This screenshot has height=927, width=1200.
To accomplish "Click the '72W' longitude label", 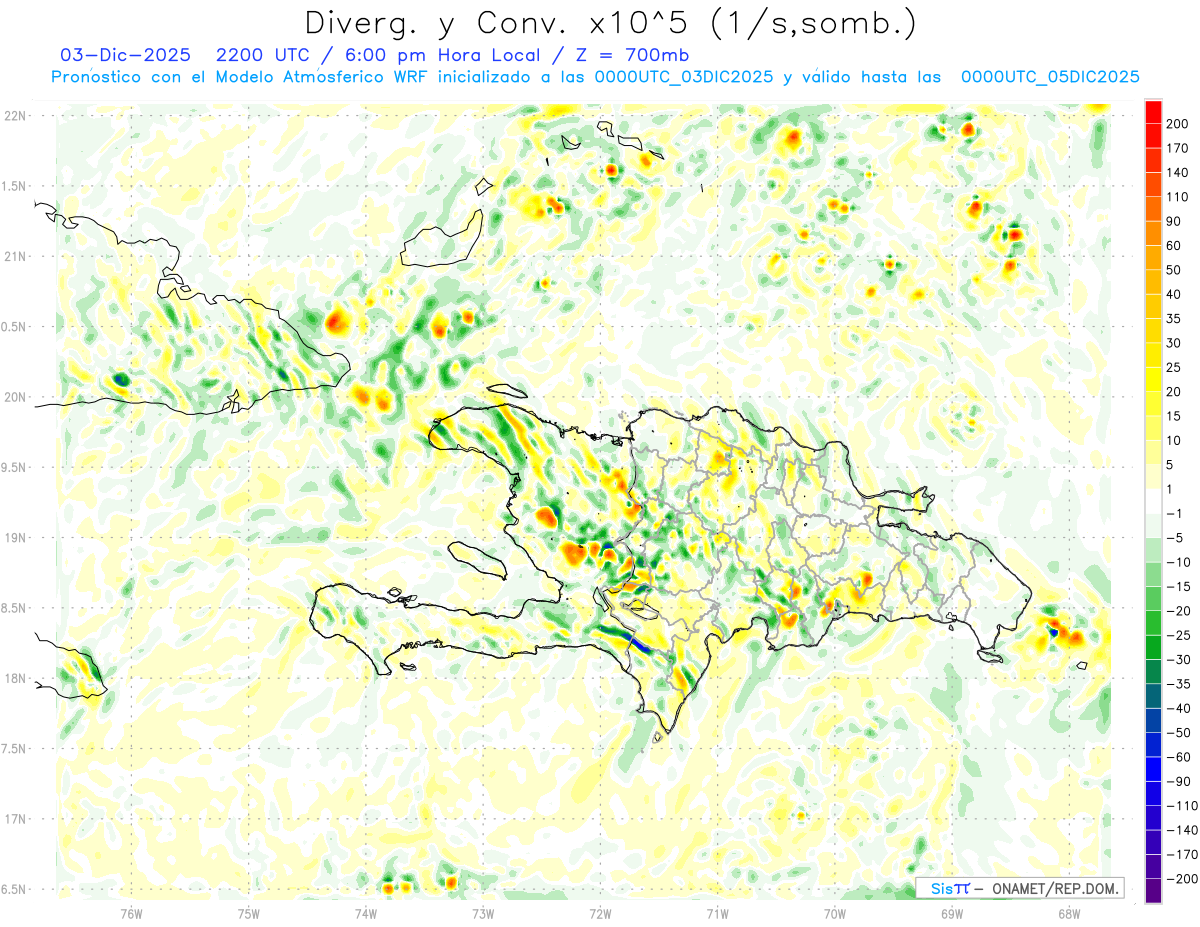I will pyautogui.click(x=600, y=913).
